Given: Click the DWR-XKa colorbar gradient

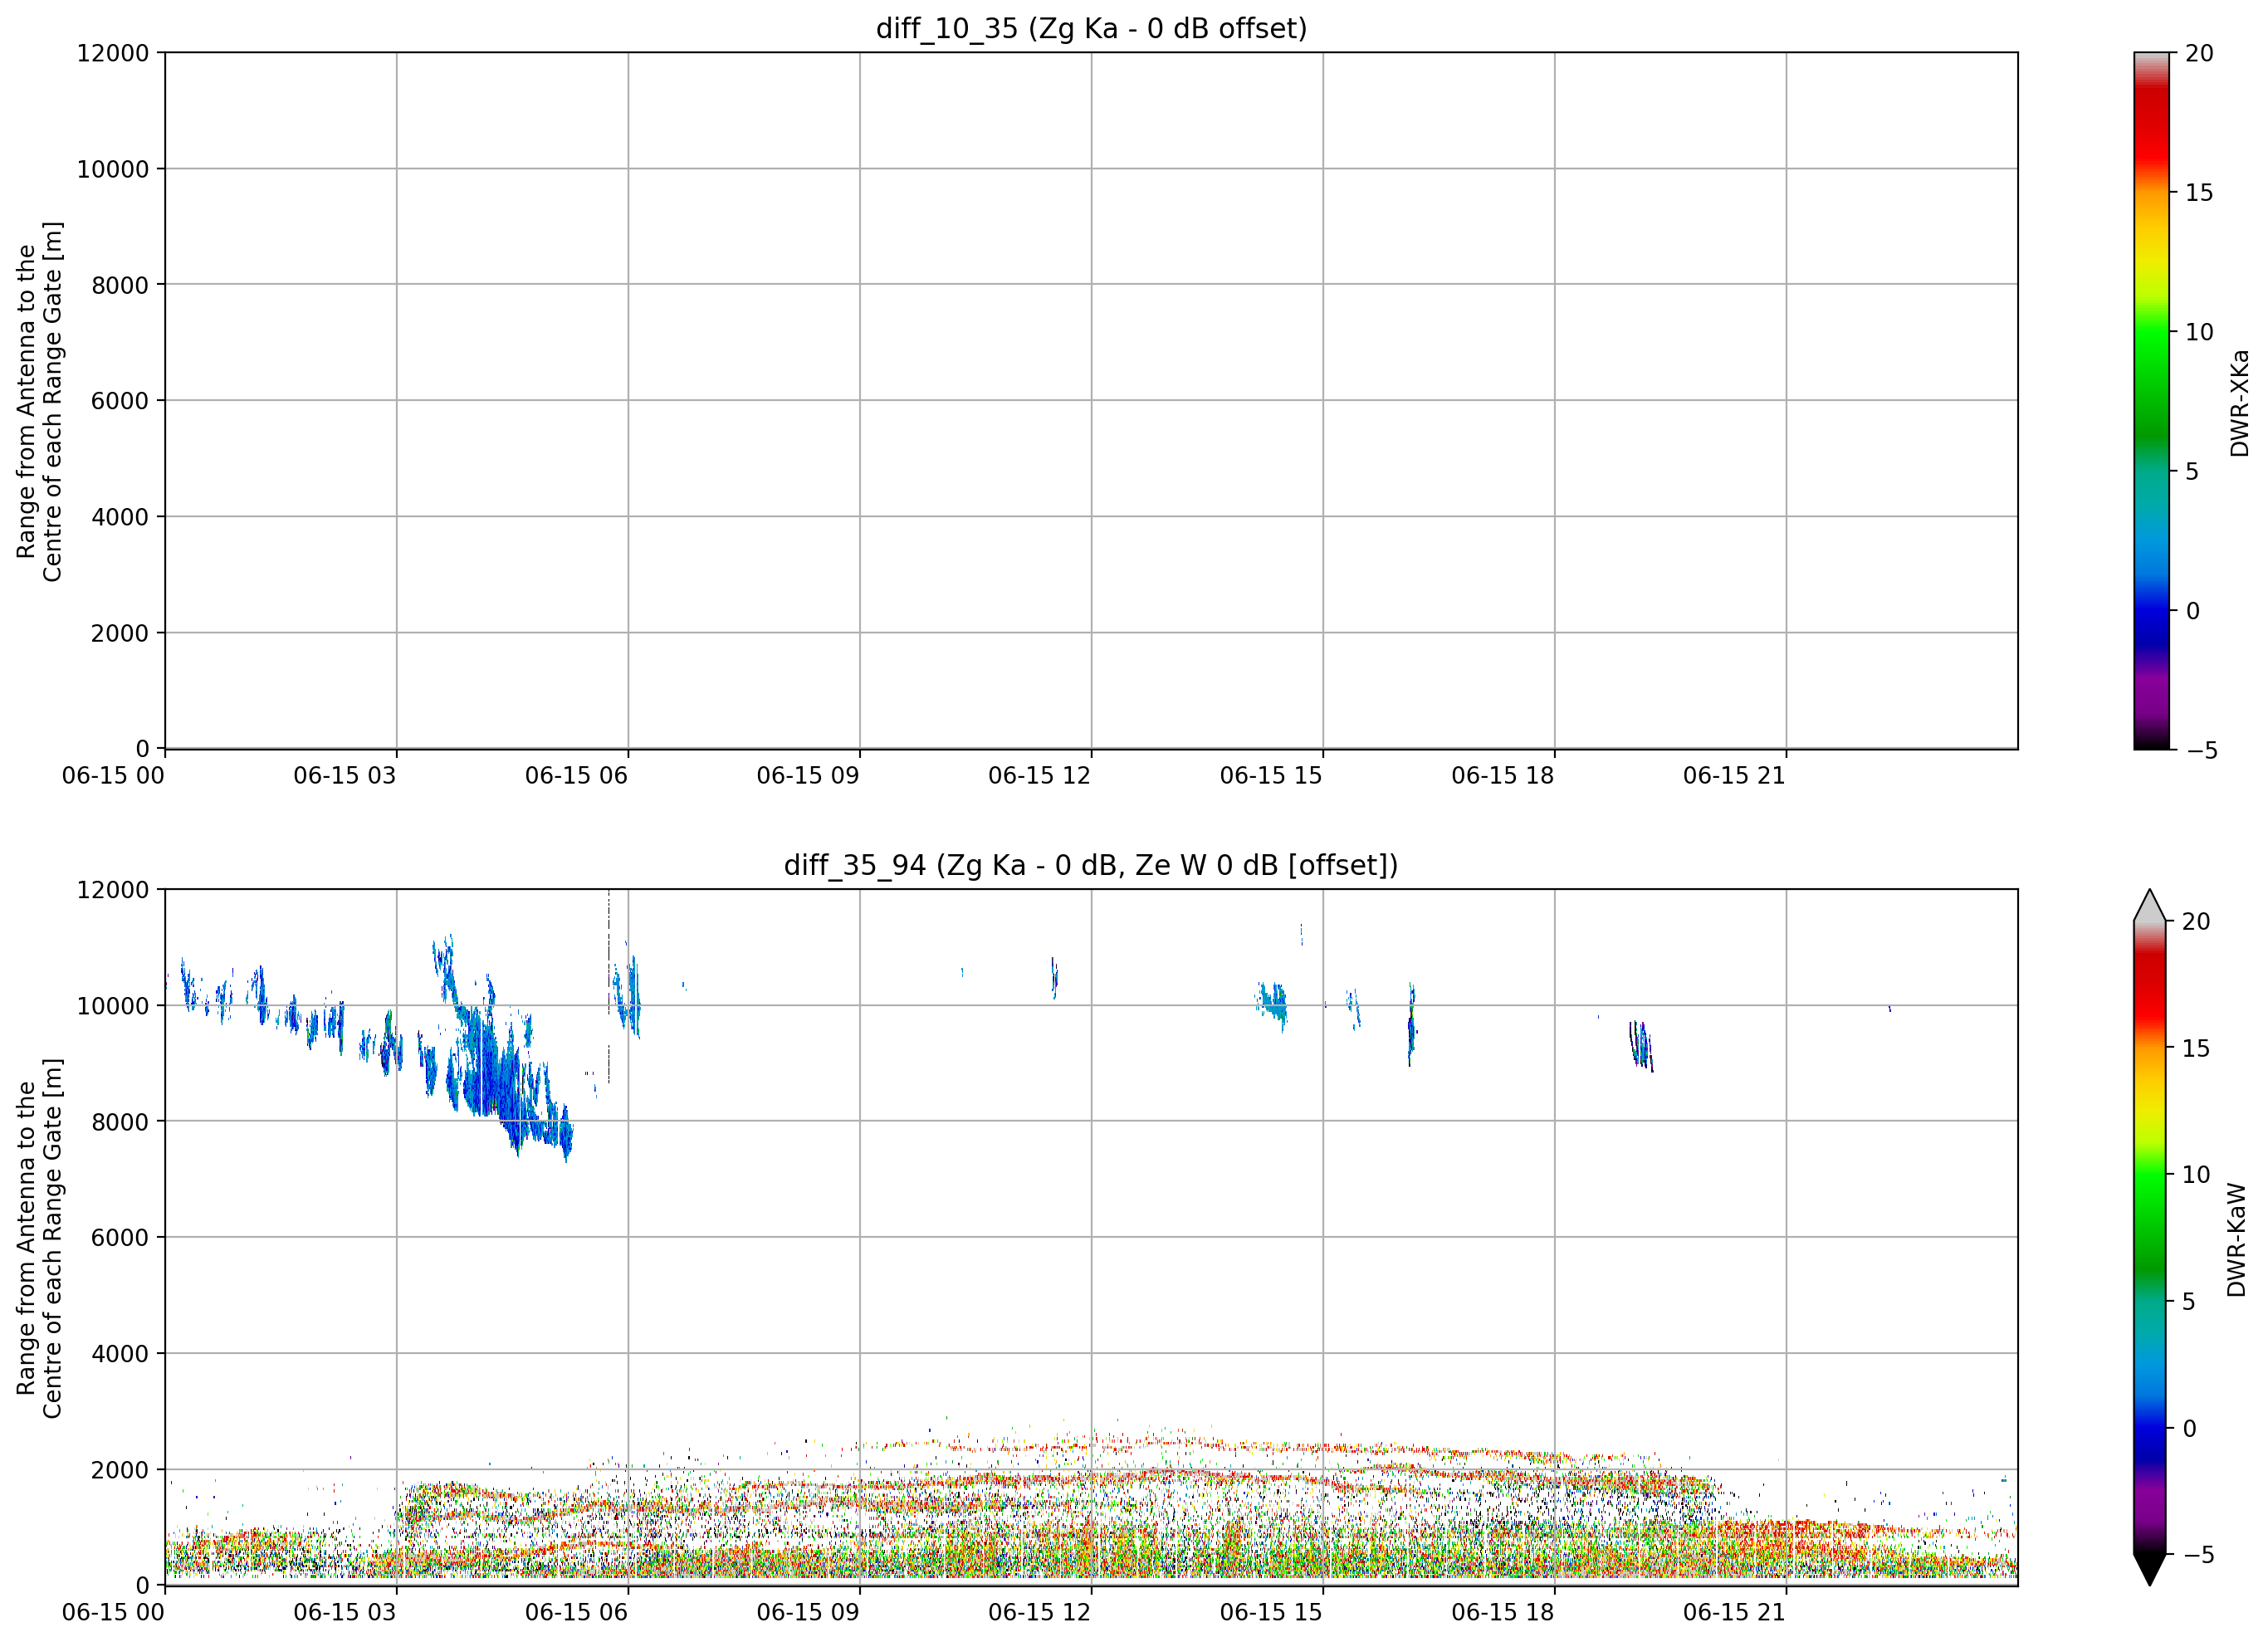Looking at the screenshot, I should 2151,400.
